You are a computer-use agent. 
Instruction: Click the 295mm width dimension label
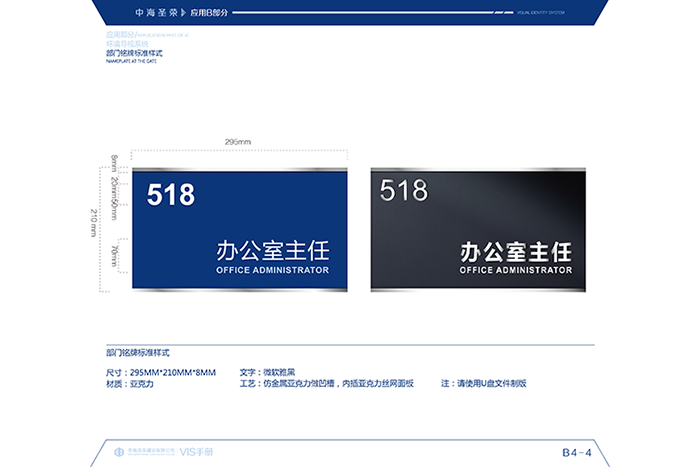[237, 142]
